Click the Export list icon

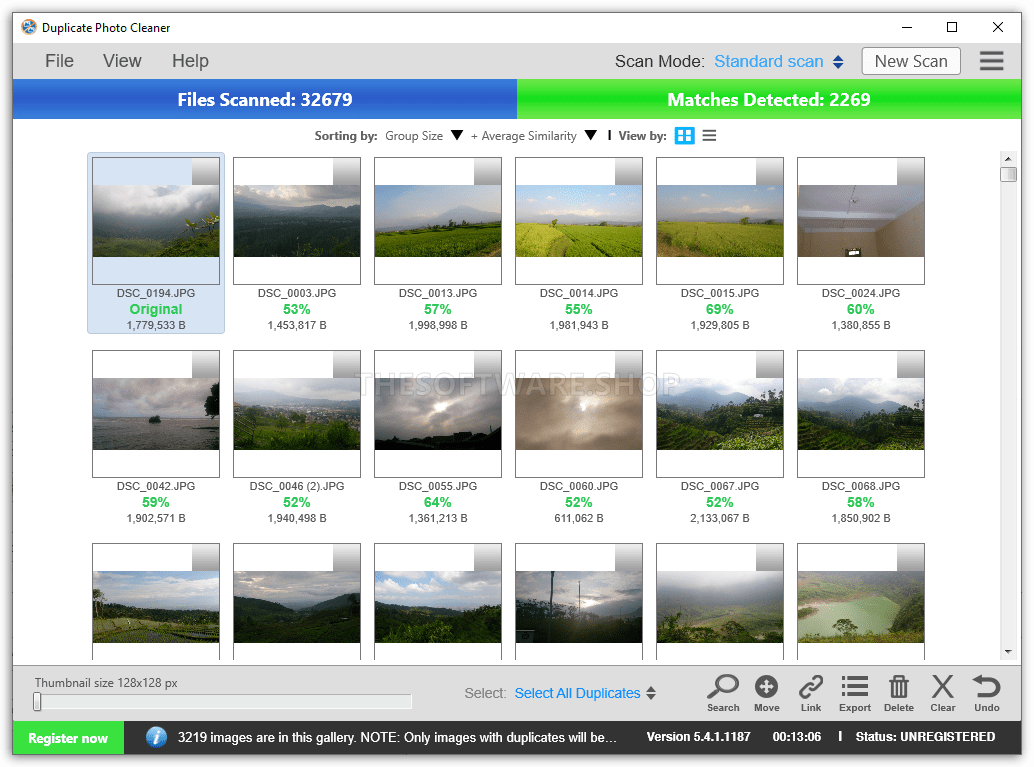(x=855, y=686)
